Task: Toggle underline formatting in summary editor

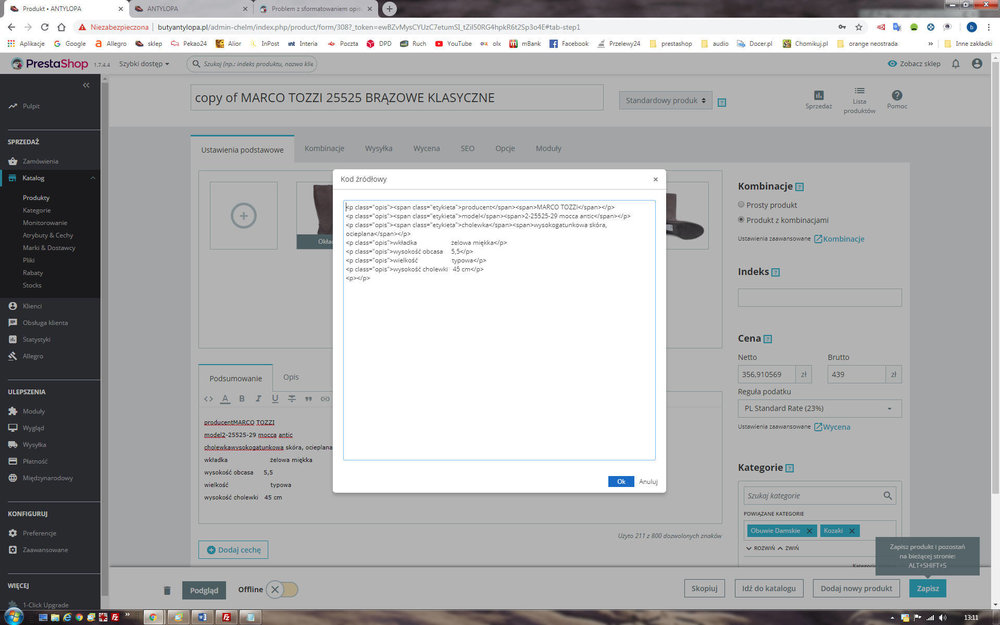Action: coord(275,399)
